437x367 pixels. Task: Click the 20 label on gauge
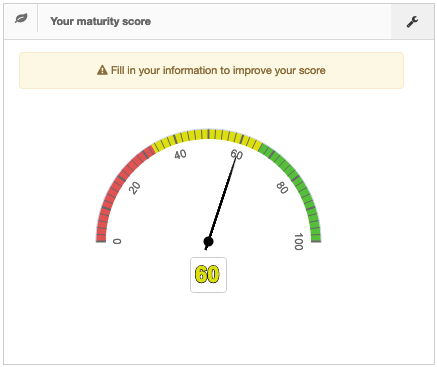pos(135,188)
